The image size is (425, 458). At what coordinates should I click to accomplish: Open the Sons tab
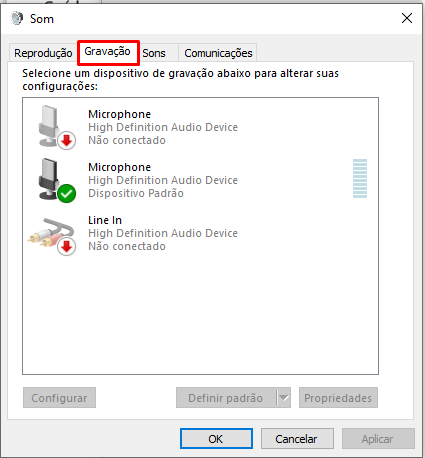(x=154, y=53)
